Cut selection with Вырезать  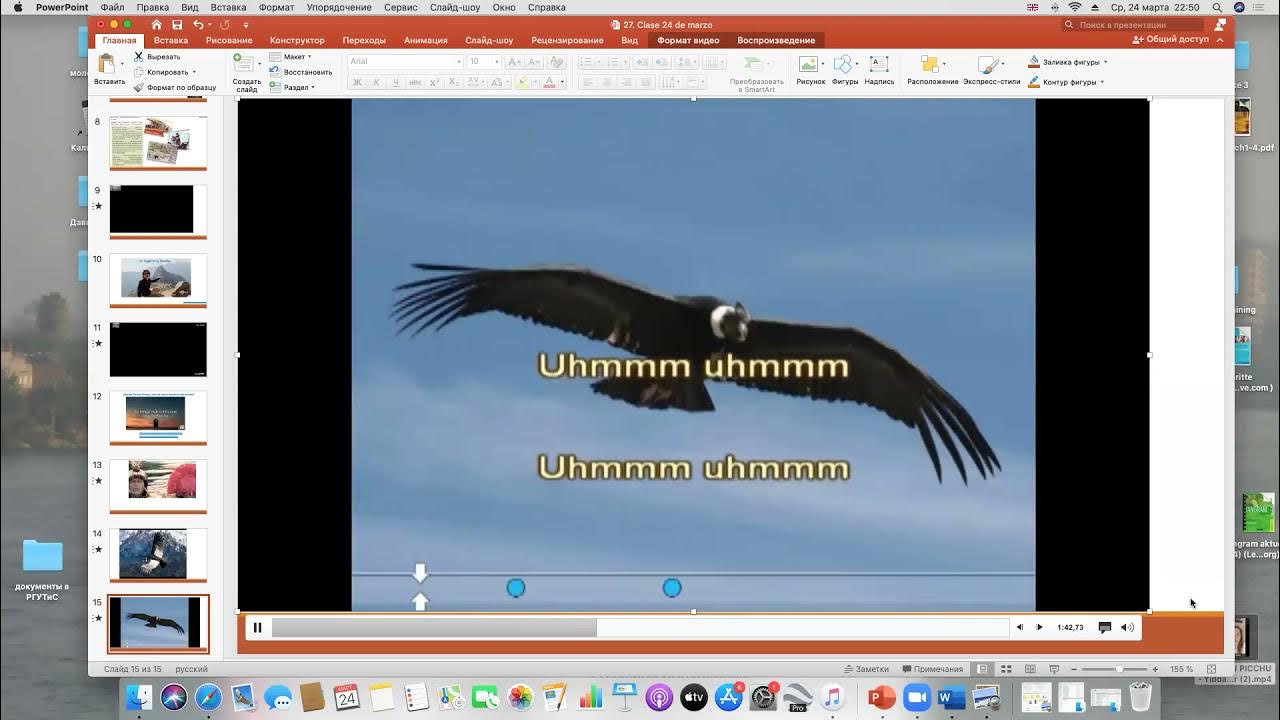157,57
